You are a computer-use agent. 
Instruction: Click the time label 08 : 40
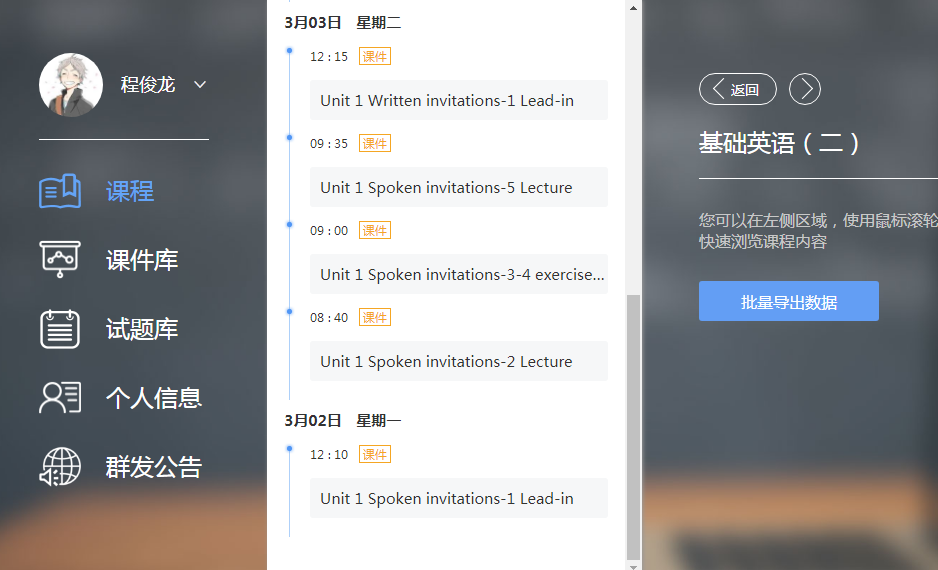328,318
